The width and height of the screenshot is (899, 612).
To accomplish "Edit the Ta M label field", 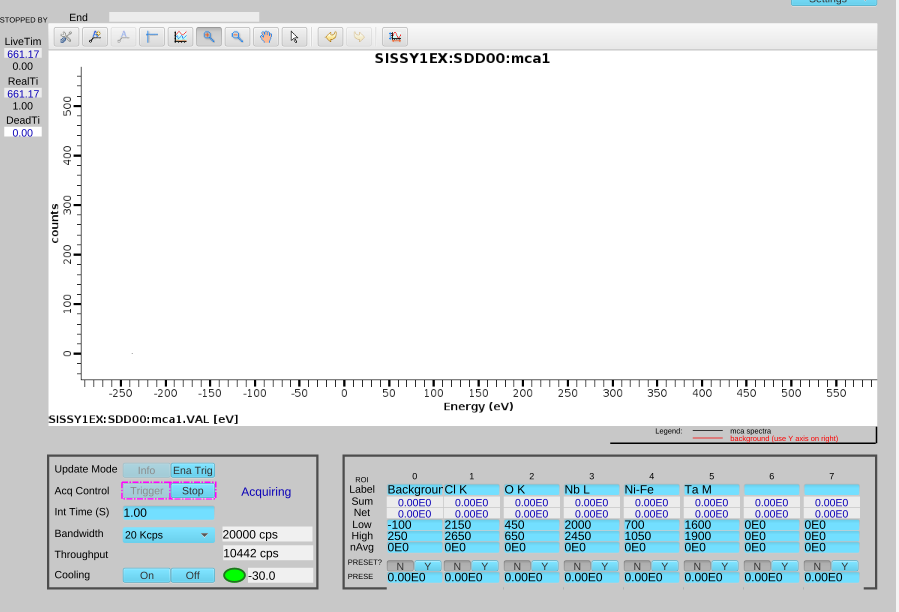I will click(712, 490).
